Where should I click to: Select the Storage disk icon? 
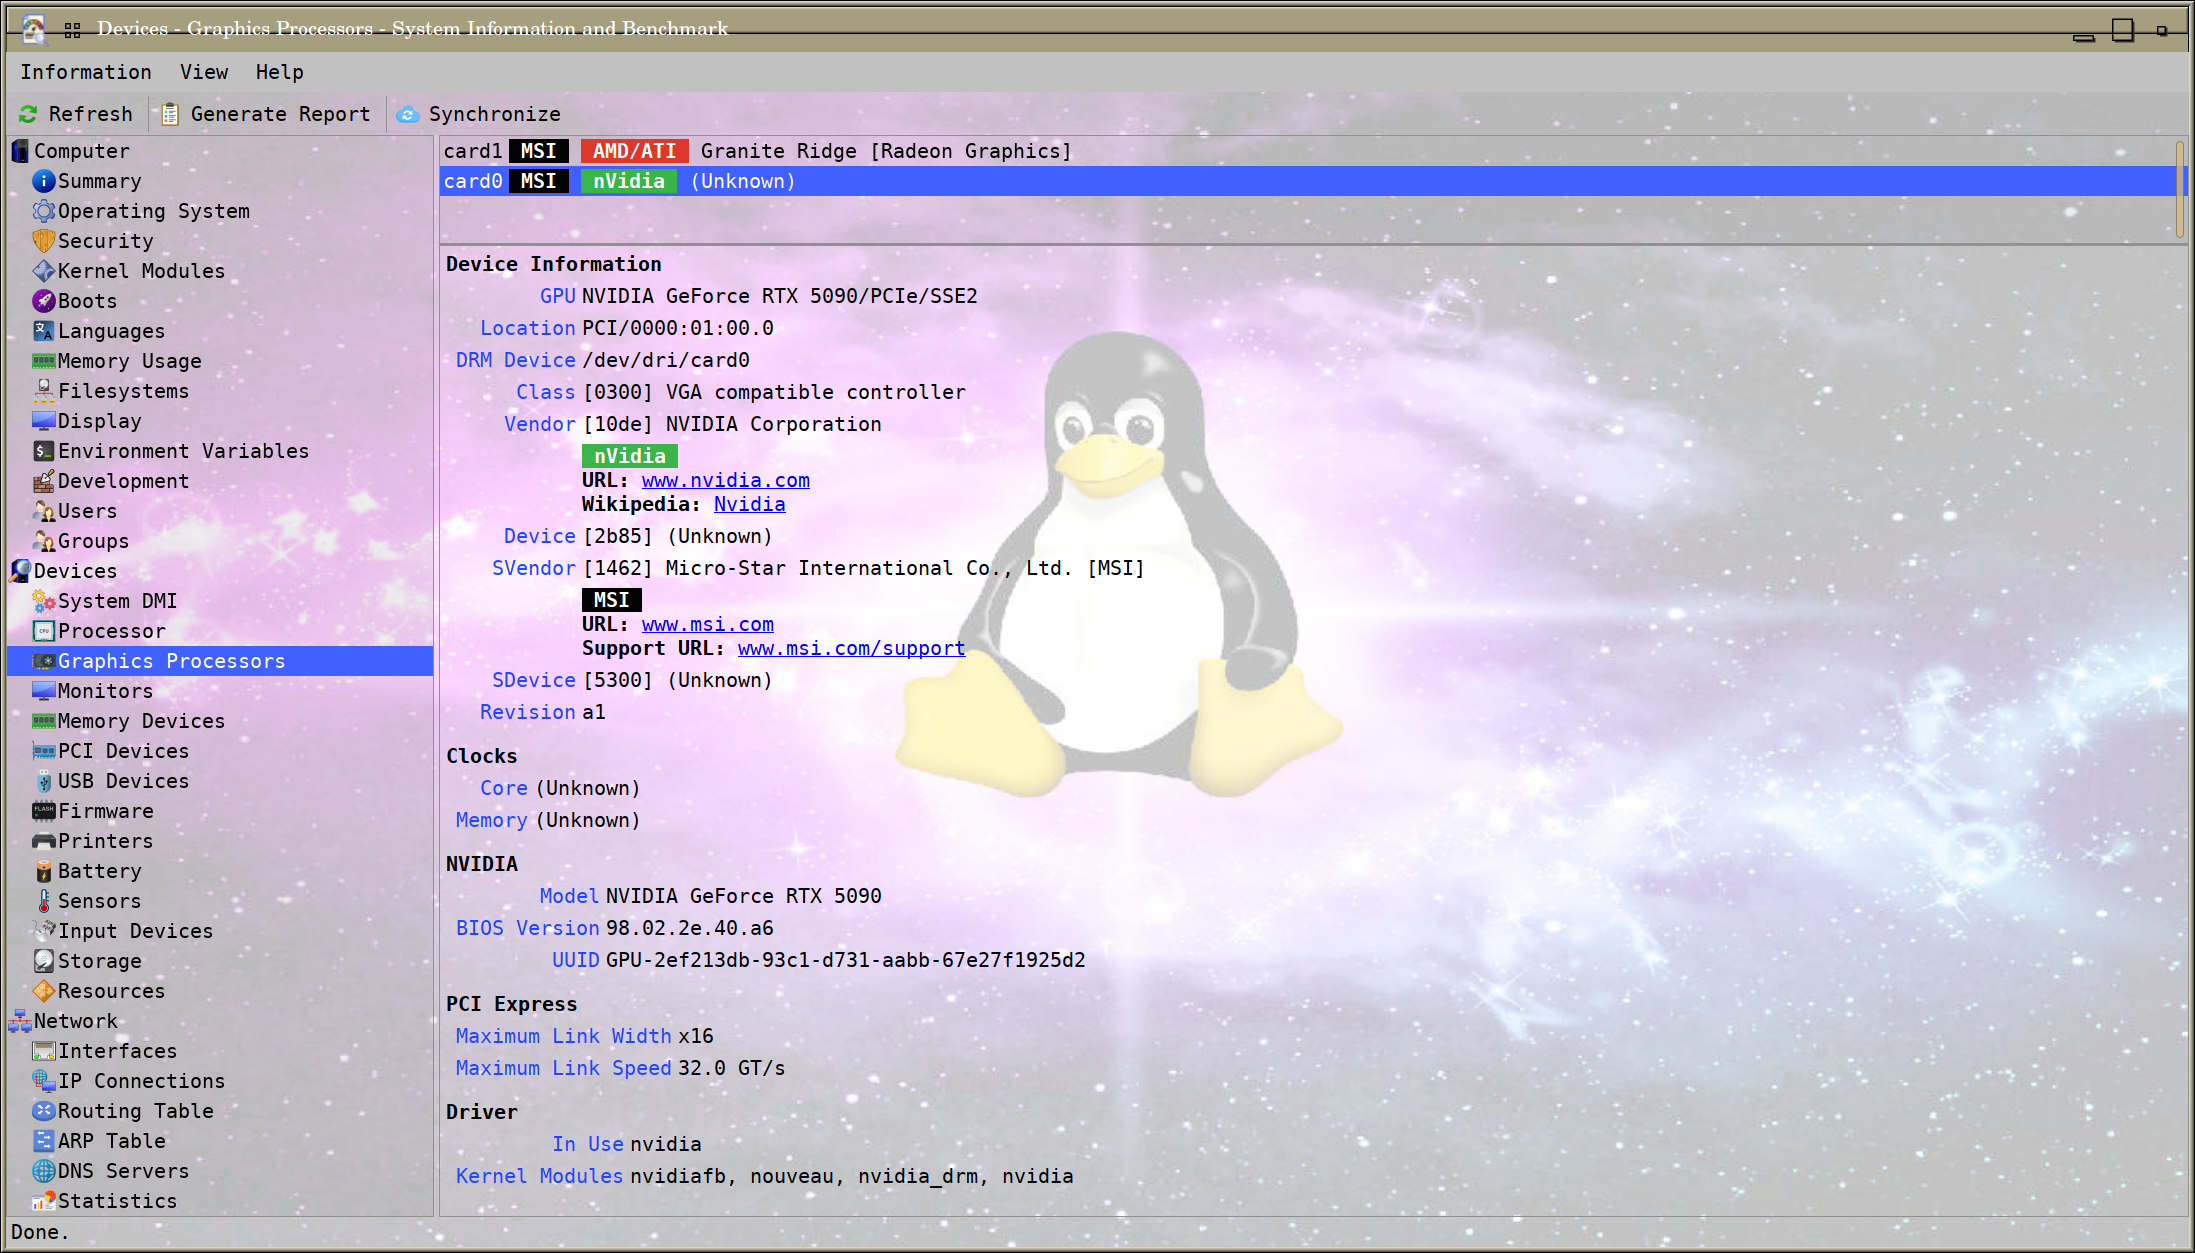point(44,961)
